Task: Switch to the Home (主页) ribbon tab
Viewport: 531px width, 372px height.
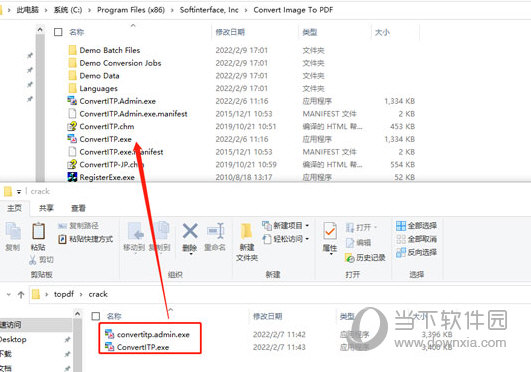Action: (x=15, y=208)
